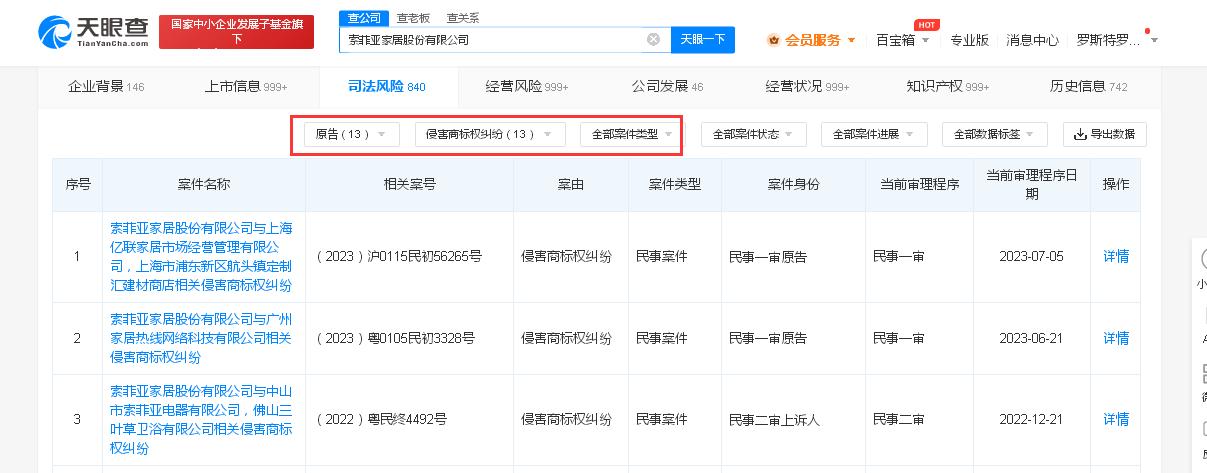Screen dimensions: 1207x473
Task: Click case number （2023）沪0115民初56265号
Action: 398,257
